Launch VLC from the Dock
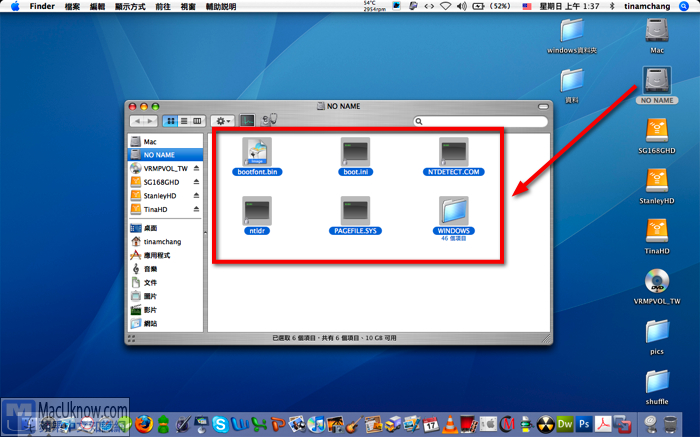 coord(450,424)
